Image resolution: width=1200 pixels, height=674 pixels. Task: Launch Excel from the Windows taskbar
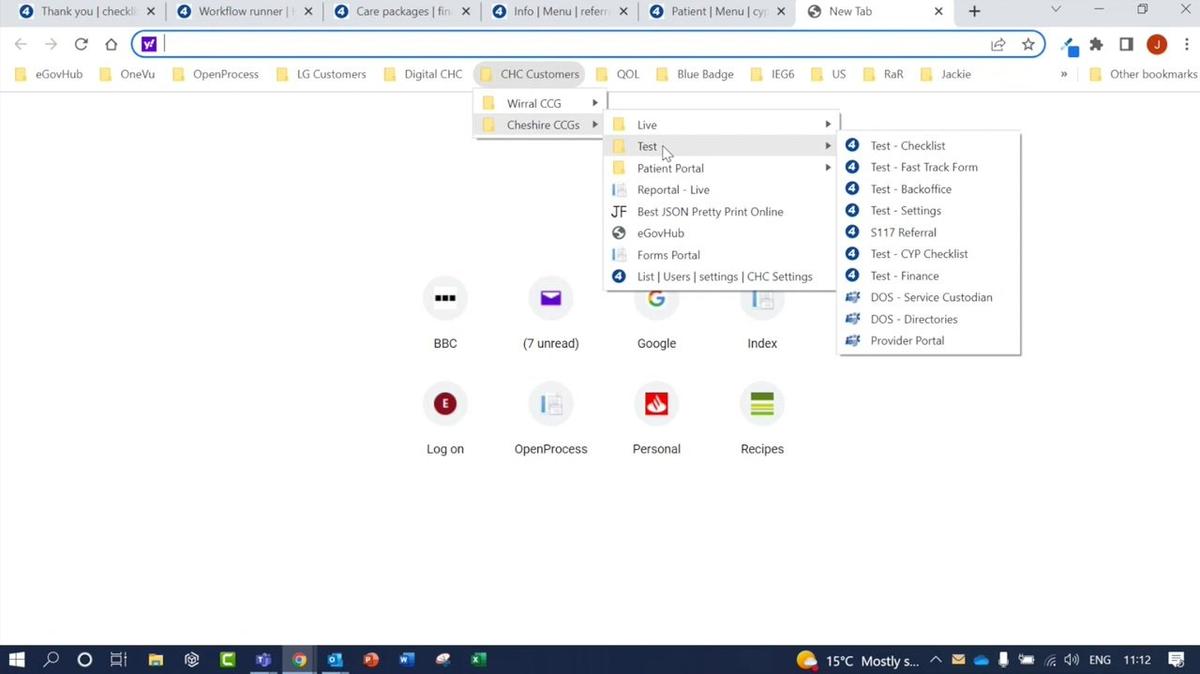pos(478,660)
